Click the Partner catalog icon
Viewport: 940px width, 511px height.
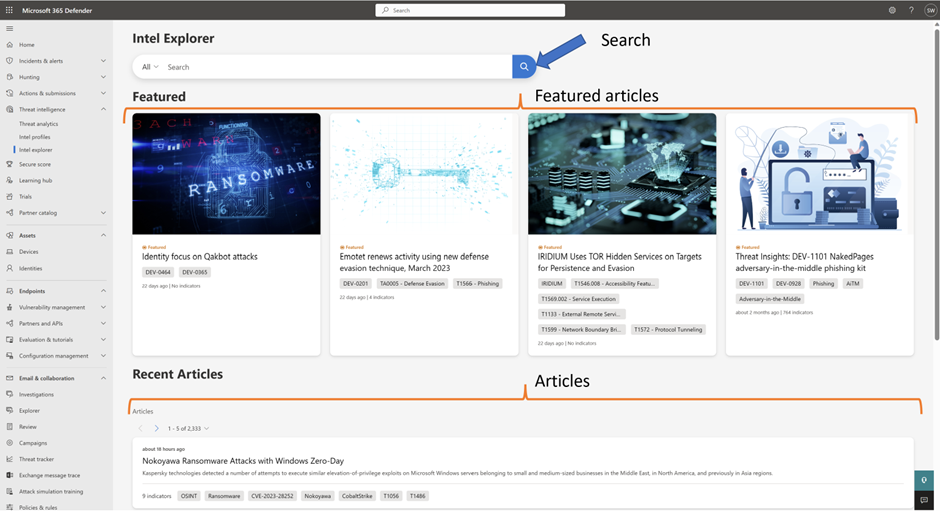pyautogui.click(x=10, y=213)
